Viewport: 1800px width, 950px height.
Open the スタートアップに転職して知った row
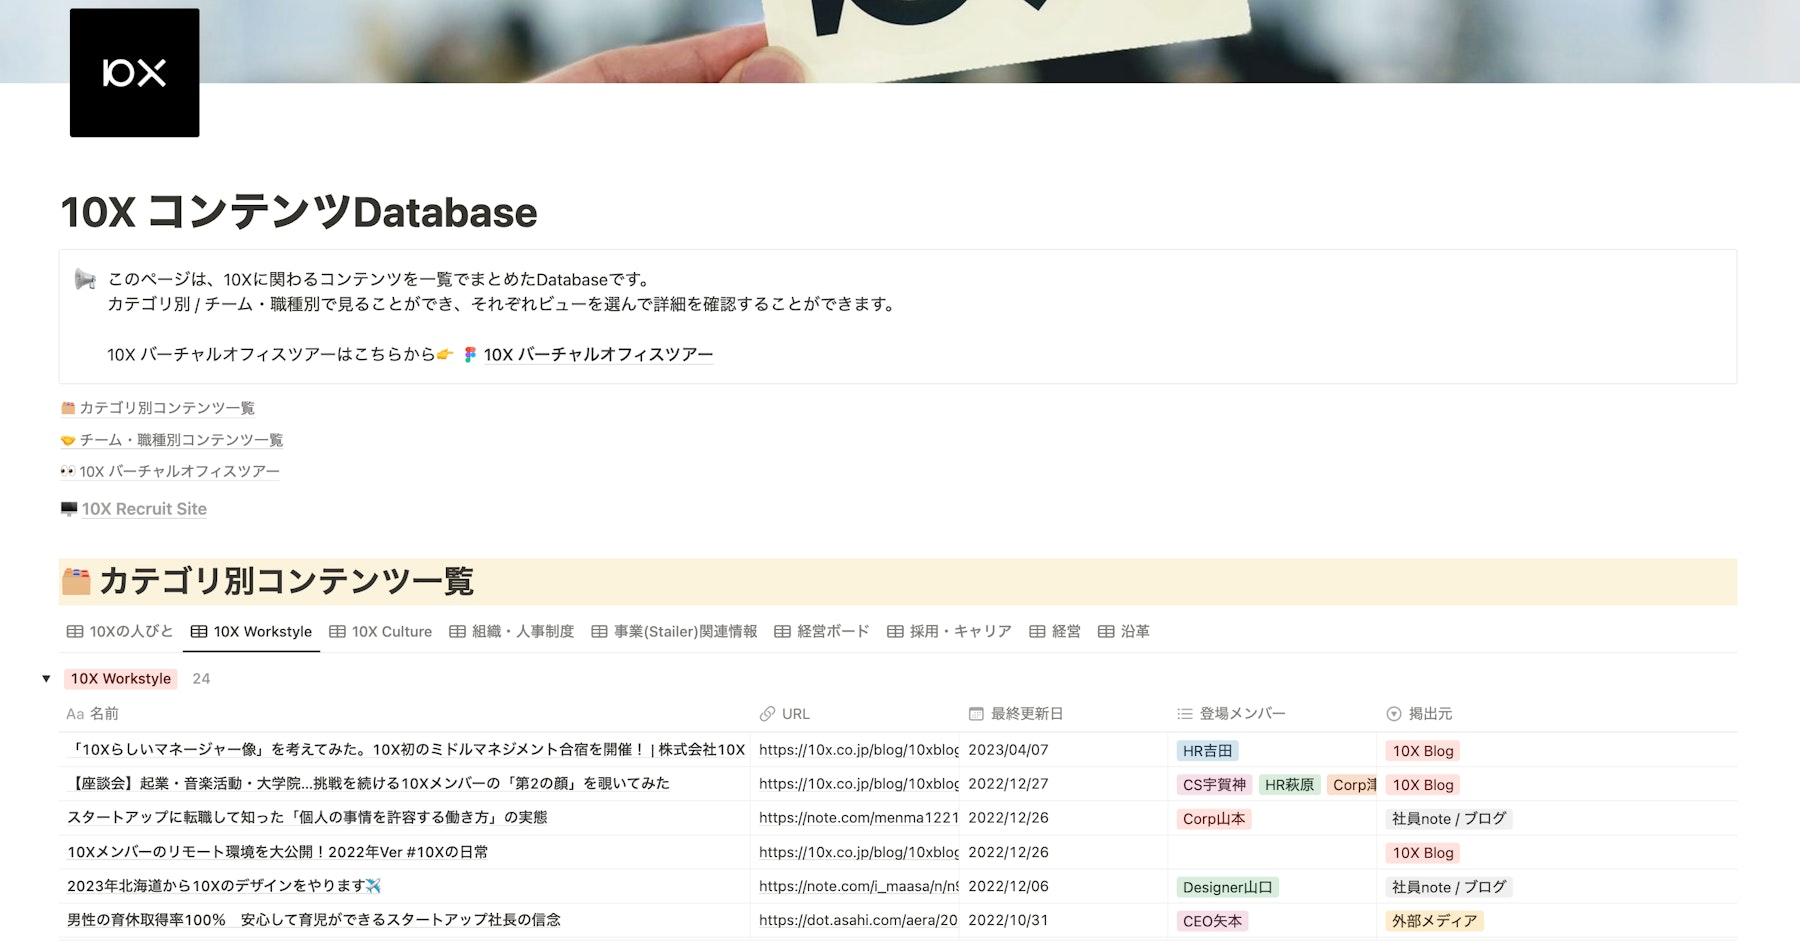pos(307,818)
